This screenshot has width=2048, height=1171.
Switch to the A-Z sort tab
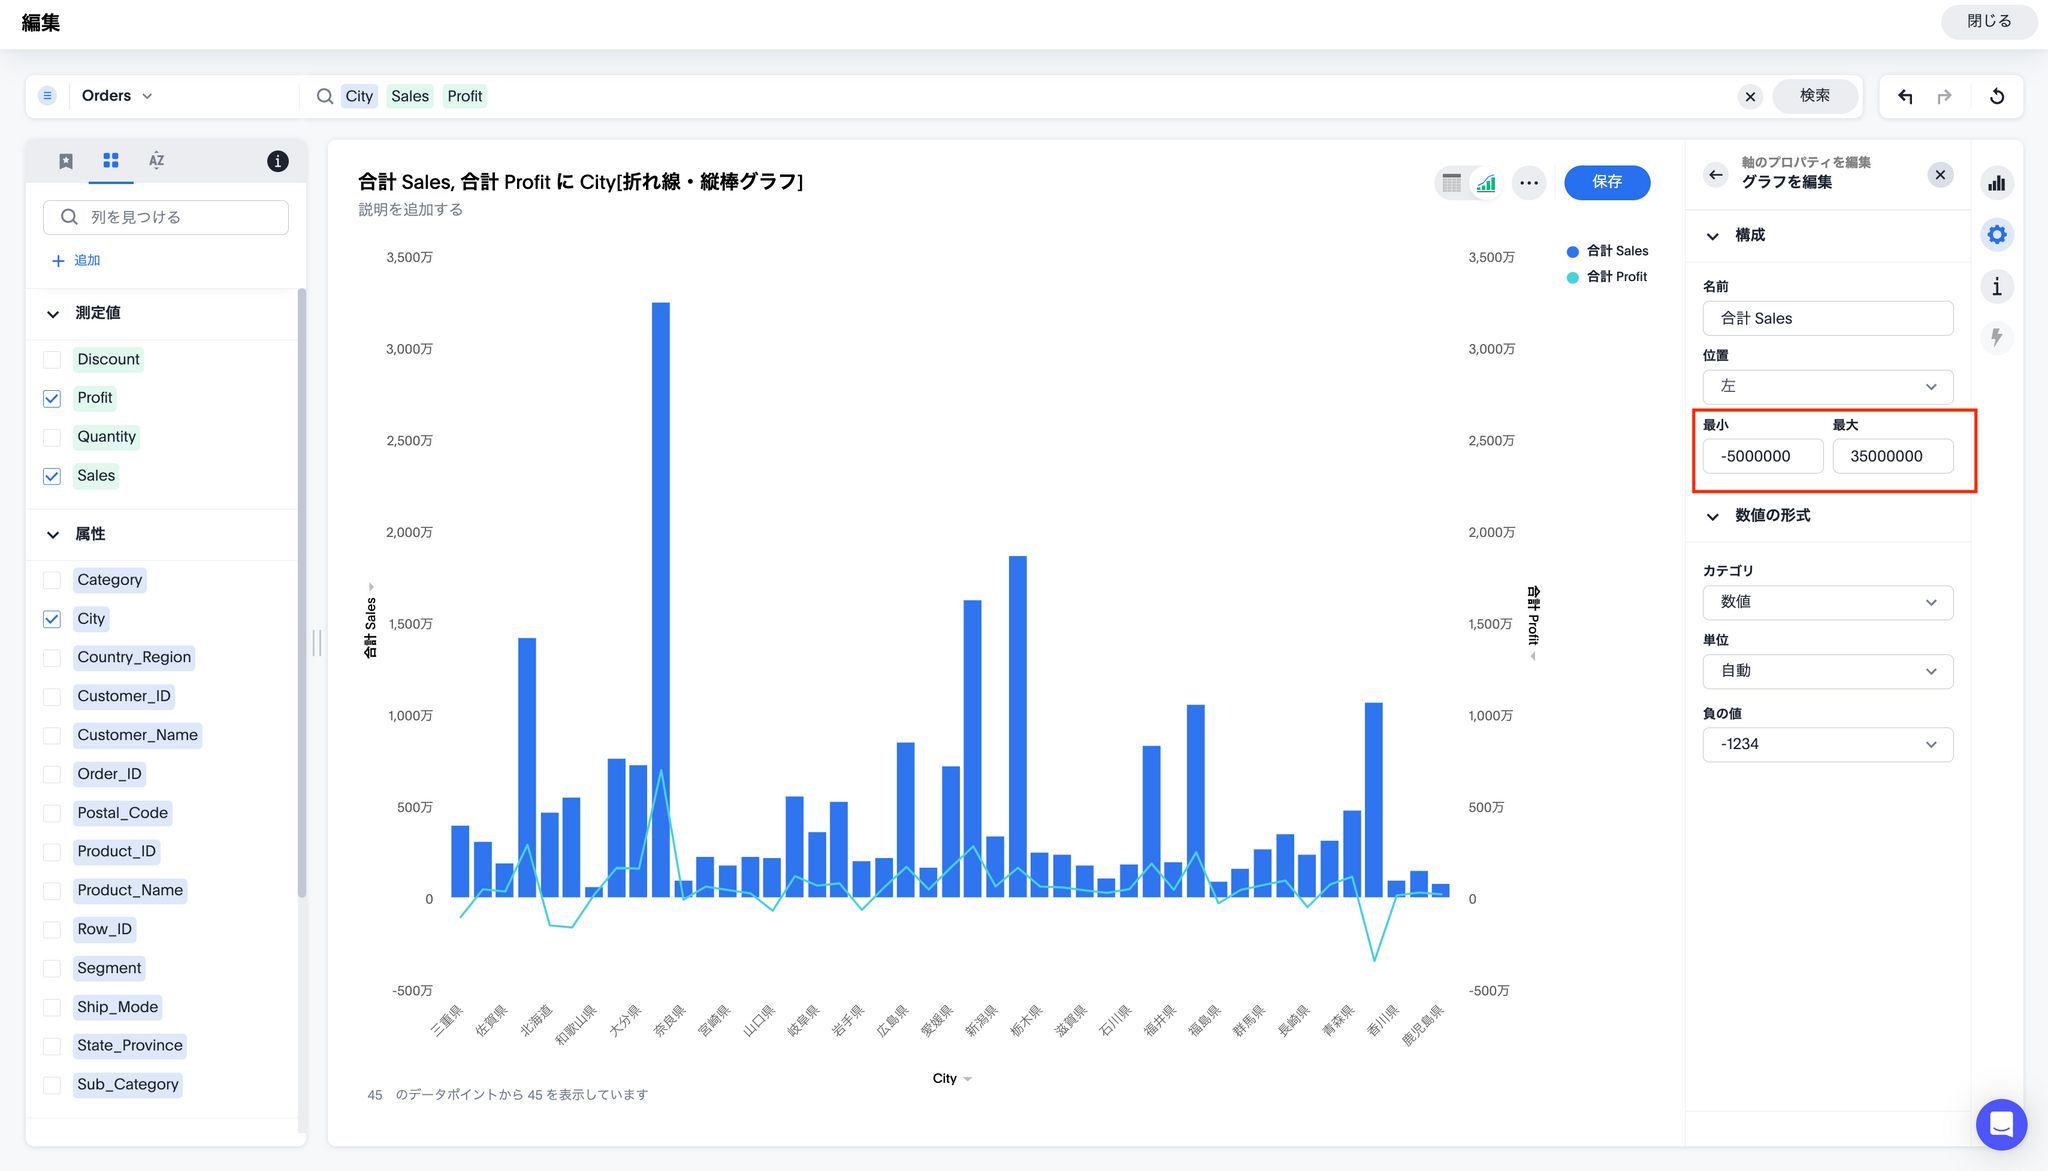[x=156, y=160]
